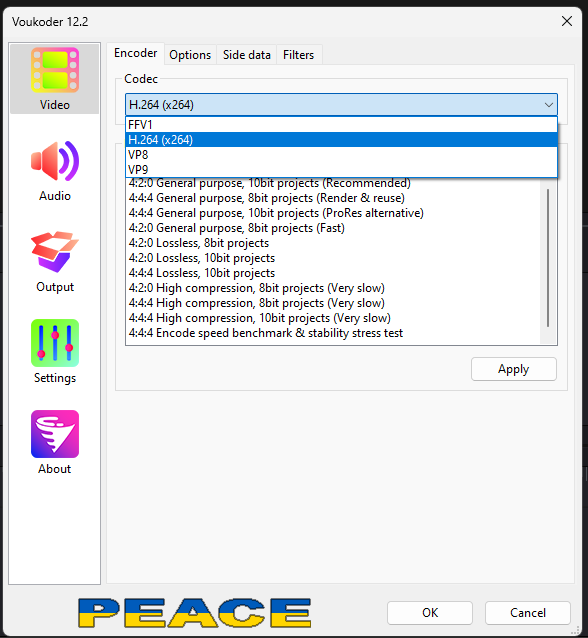This screenshot has width=588, height=638.
Task: Click the Apply preset button
Action: (x=514, y=369)
